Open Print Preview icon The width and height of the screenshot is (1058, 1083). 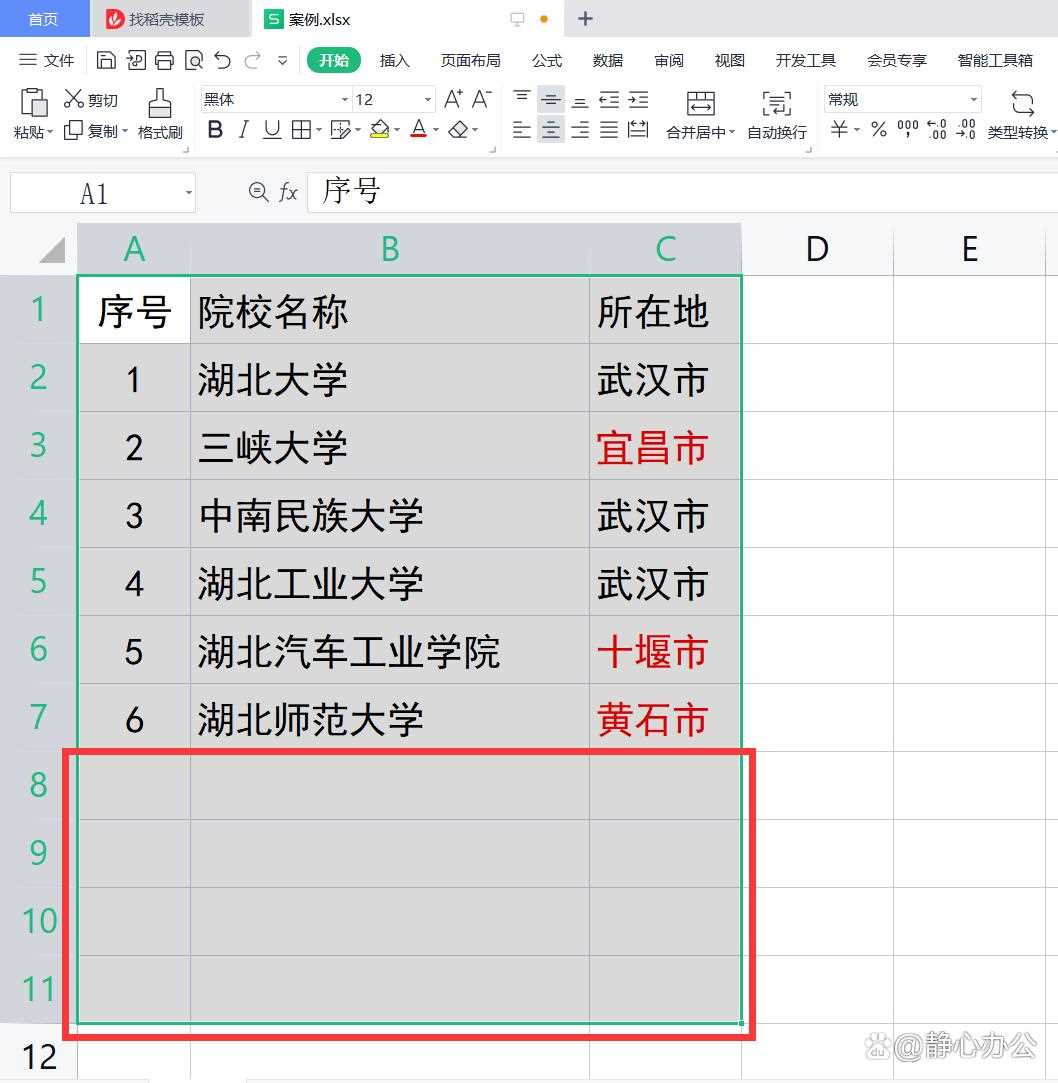tap(194, 61)
